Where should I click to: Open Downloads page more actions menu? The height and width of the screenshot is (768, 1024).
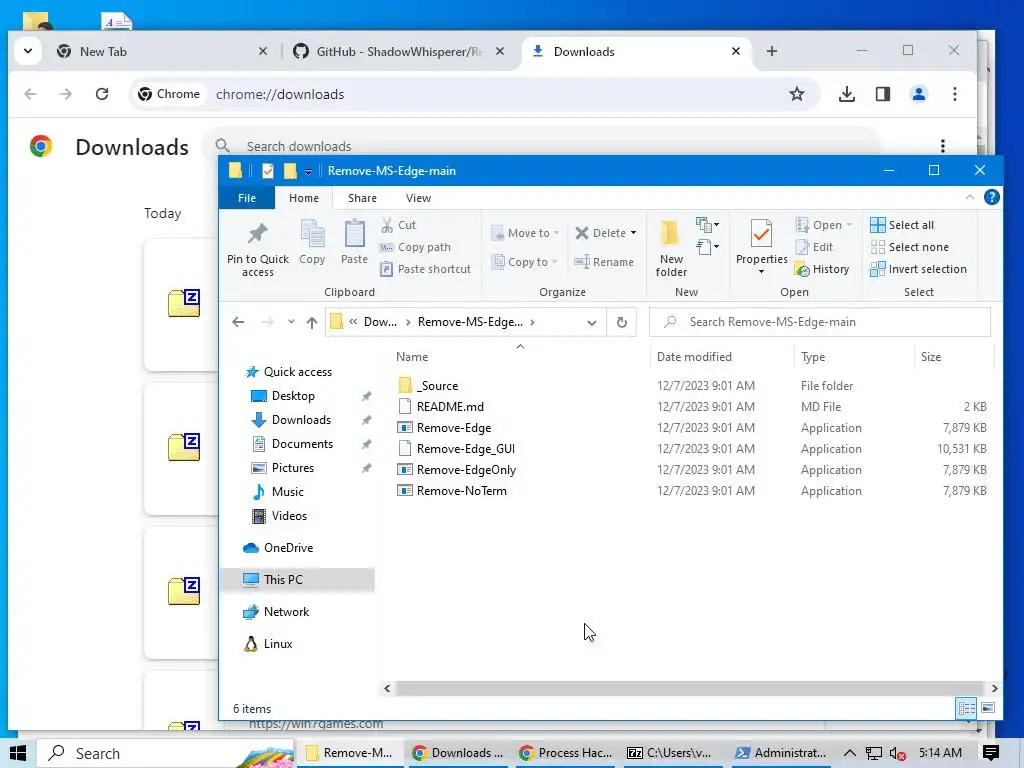pyautogui.click(x=942, y=146)
